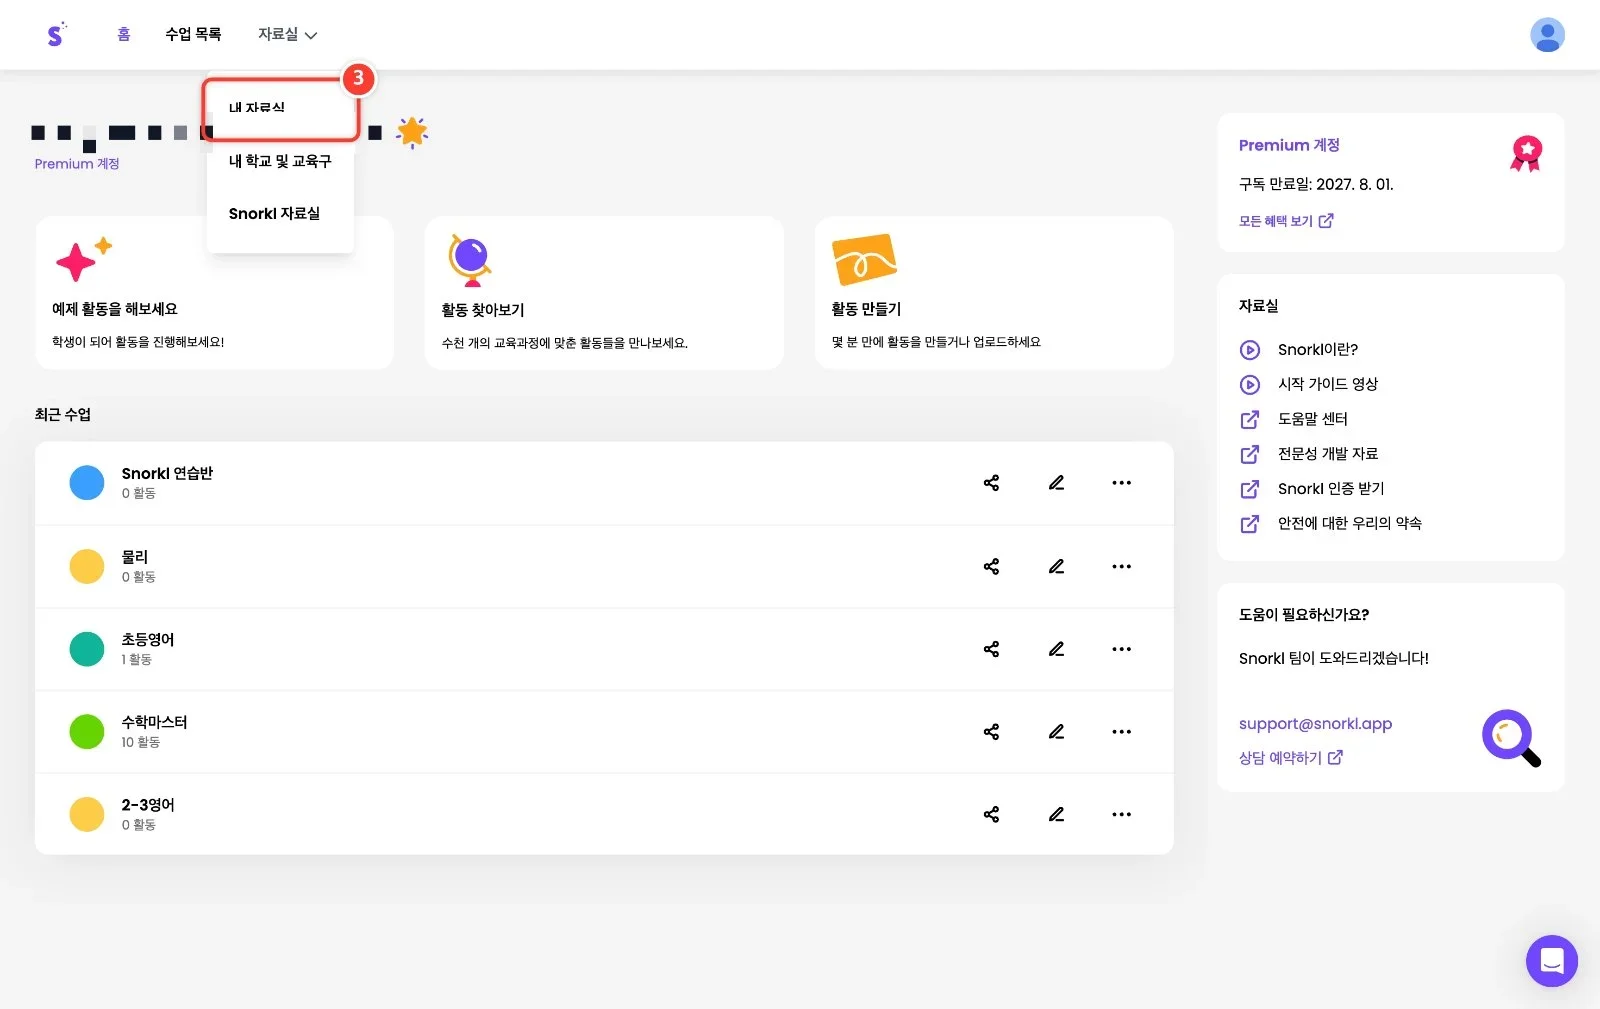Edit the 초등영어 class

(x=1056, y=649)
